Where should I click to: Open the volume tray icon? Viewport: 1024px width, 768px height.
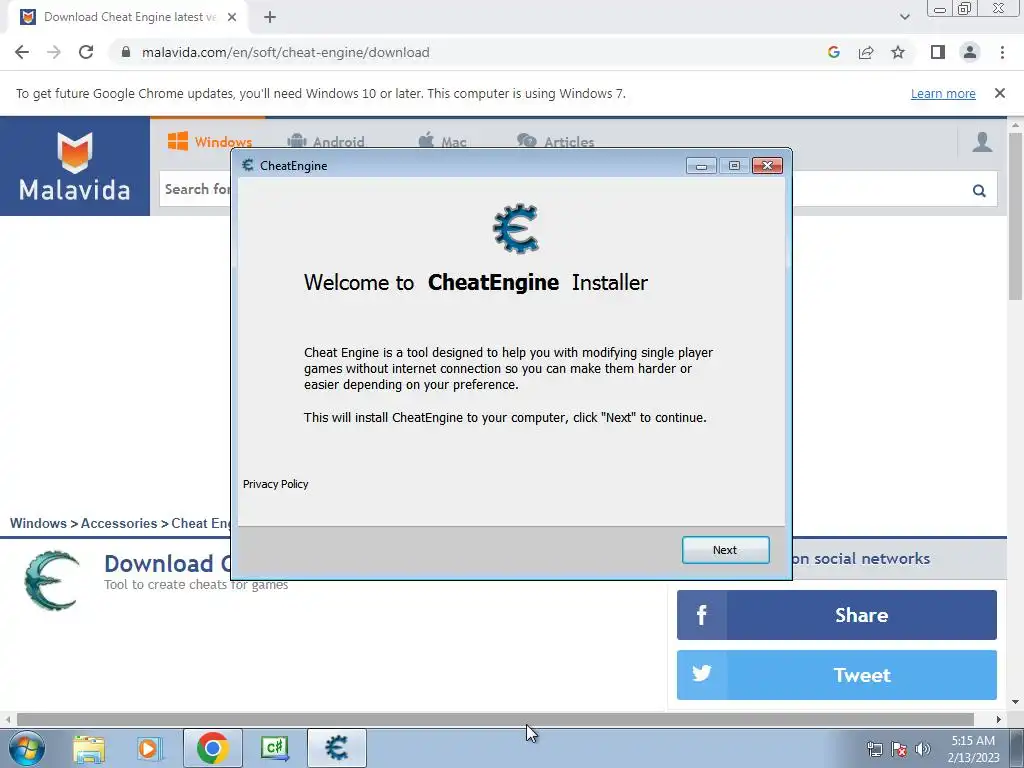pyautogui.click(x=923, y=749)
